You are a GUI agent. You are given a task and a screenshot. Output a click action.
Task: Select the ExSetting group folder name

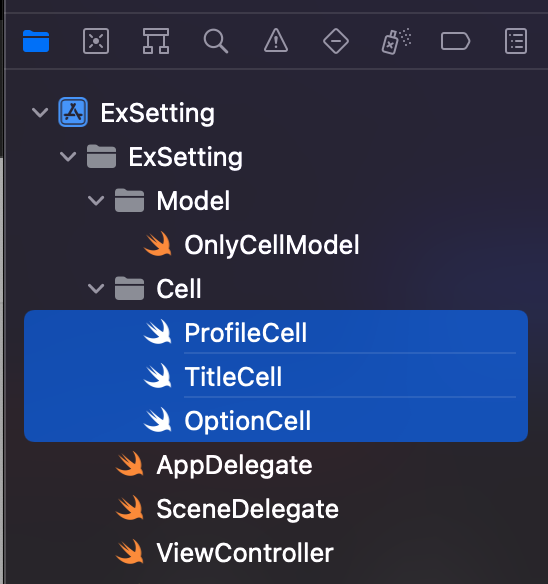(186, 157)
